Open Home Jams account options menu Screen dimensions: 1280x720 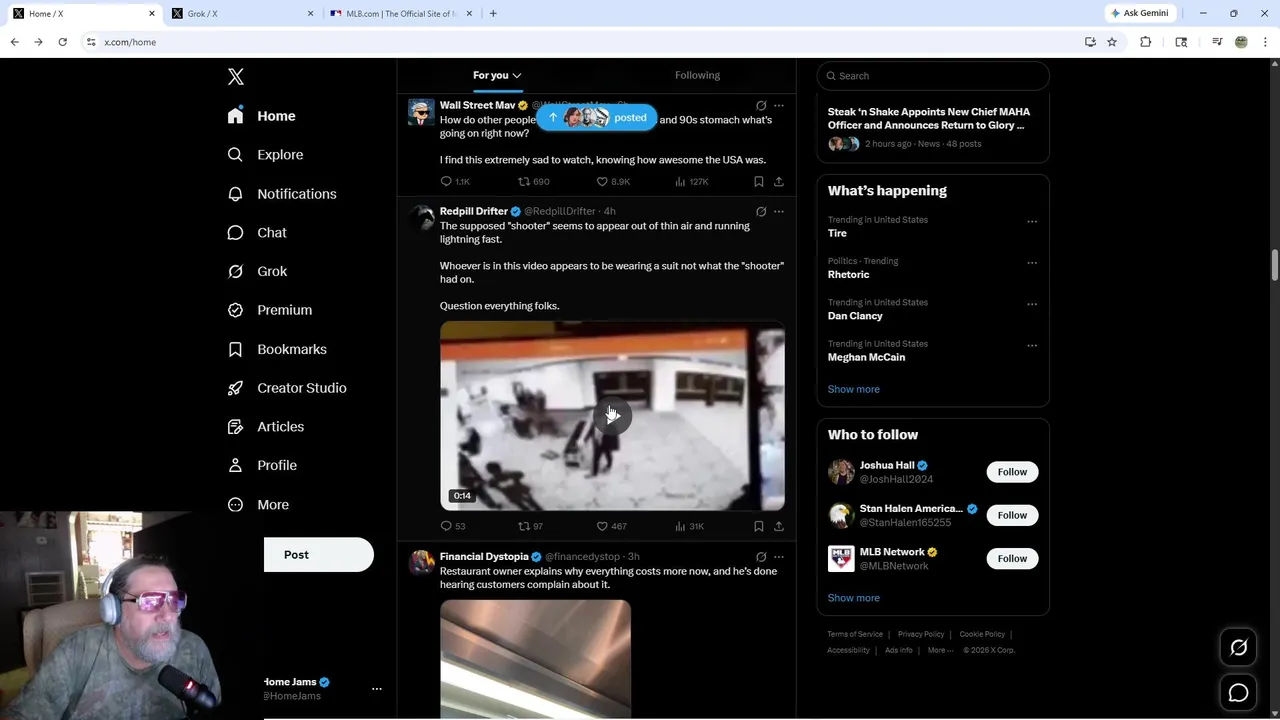point(377,689)
